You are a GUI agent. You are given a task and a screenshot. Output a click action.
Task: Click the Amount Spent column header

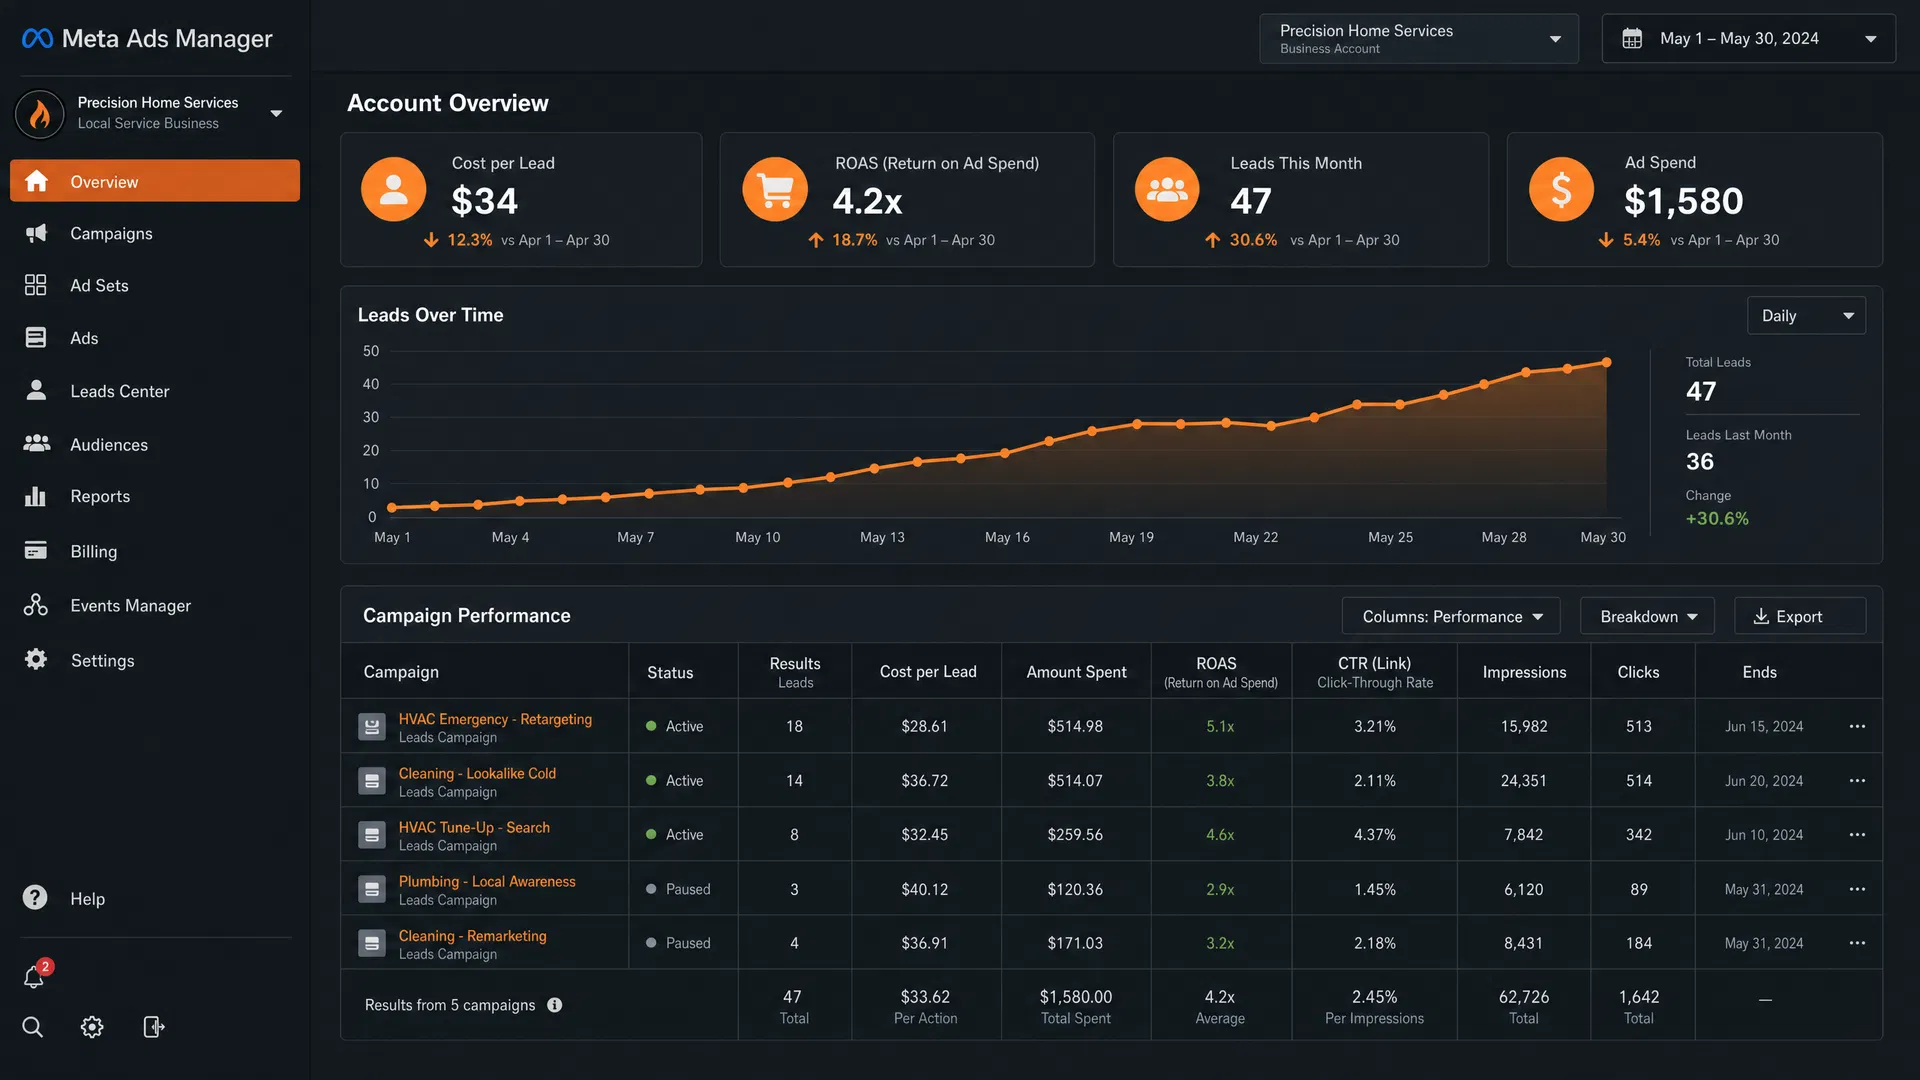pos(1076,672)
